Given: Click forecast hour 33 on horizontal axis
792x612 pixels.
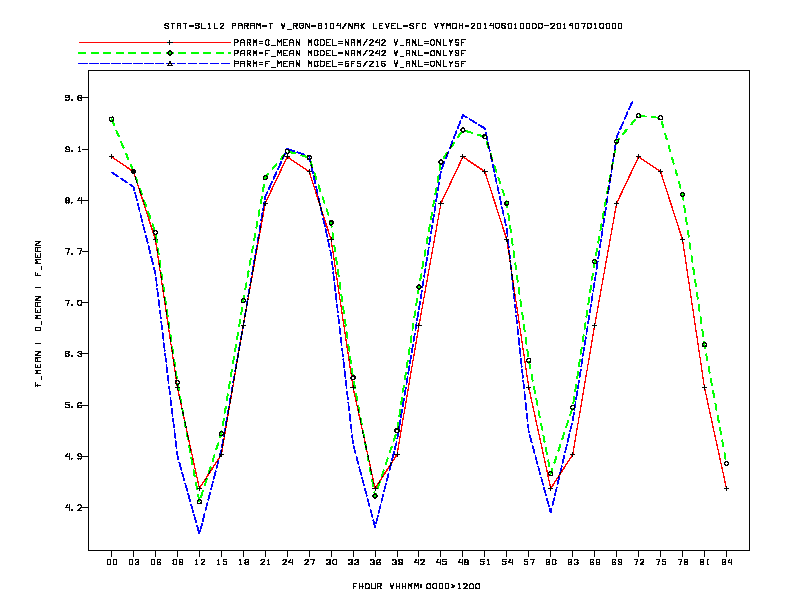Looking at the screenshot, I should (353, 562).
